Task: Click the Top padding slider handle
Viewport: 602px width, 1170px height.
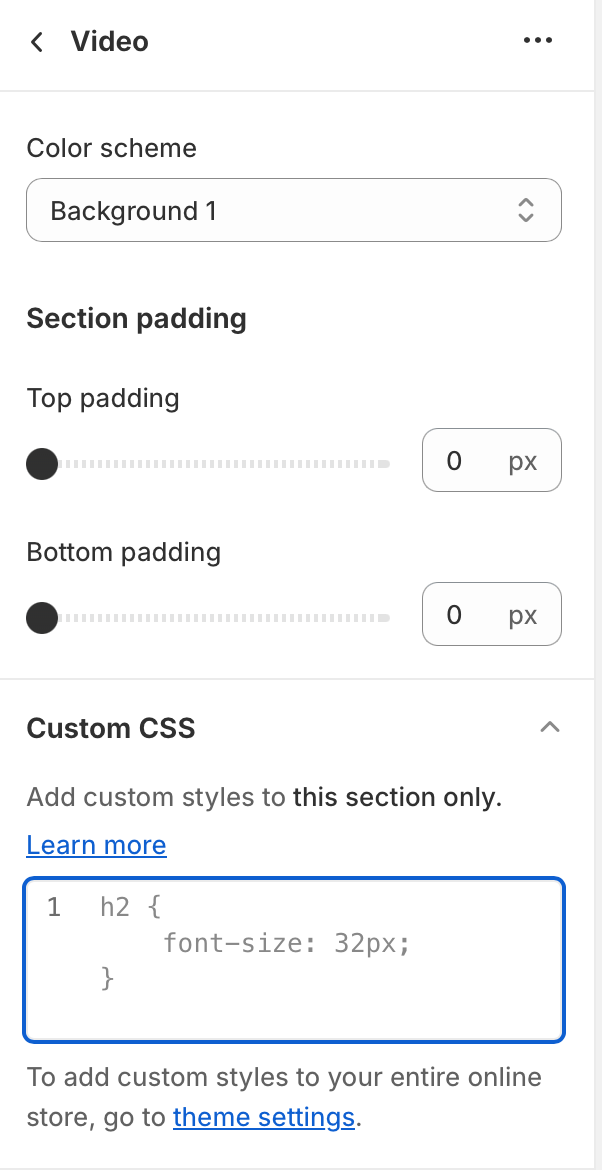Action: 42,464
